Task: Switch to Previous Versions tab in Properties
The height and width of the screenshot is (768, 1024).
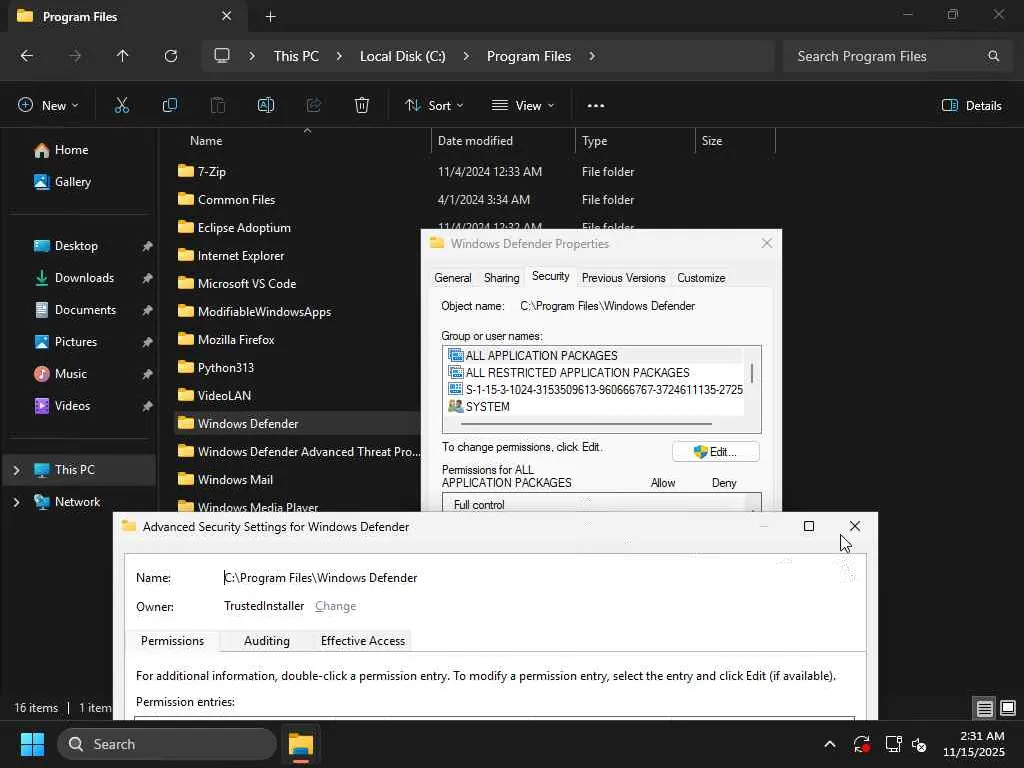Action: tap(623, 278)
